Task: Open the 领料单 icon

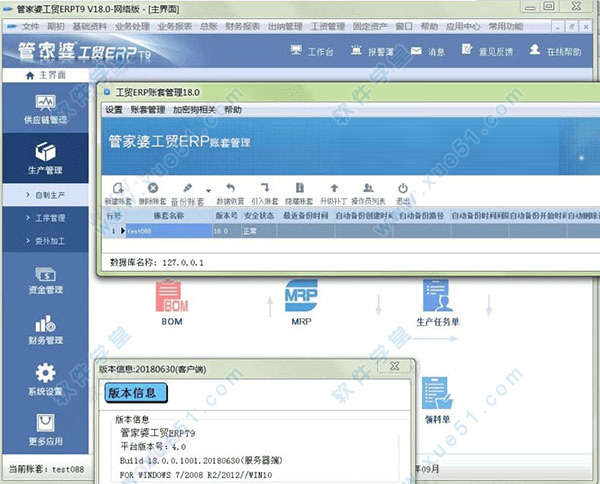Action: (437, 393)
